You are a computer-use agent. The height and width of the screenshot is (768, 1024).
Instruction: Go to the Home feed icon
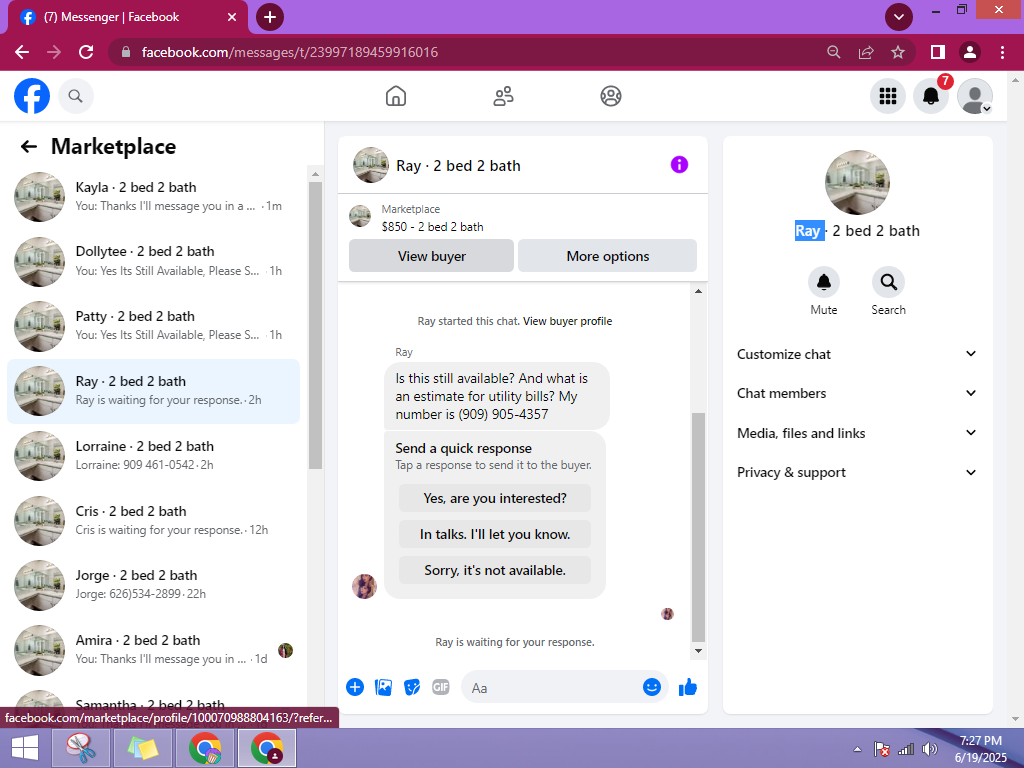tap(396, 96)
